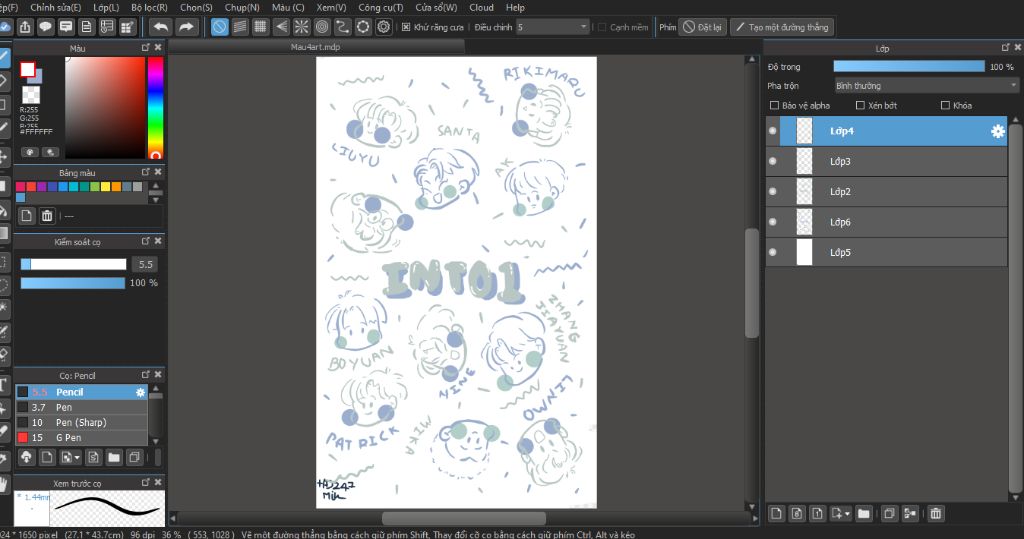
Task: Open the Điều chỉnh value dropdown
Action: pyautogui.click(x=552, y=27)
